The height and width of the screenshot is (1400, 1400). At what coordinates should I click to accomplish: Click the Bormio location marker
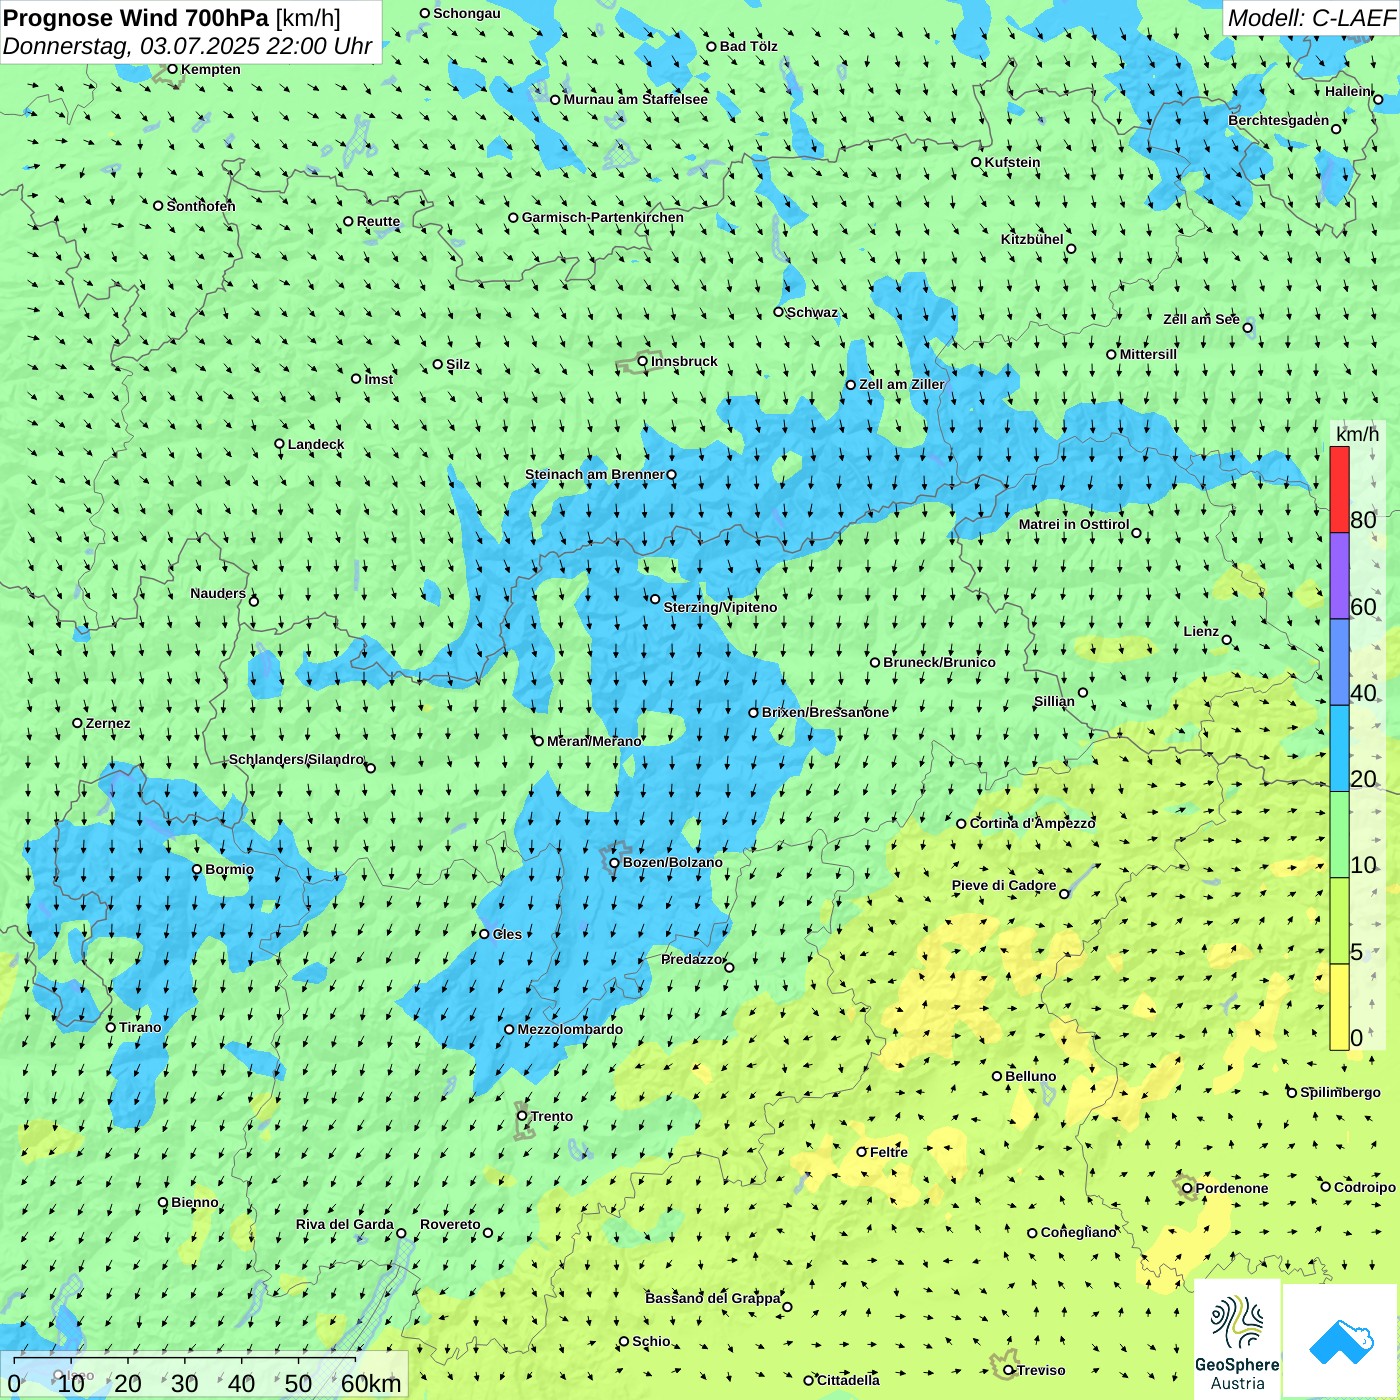tap(197, 869)
